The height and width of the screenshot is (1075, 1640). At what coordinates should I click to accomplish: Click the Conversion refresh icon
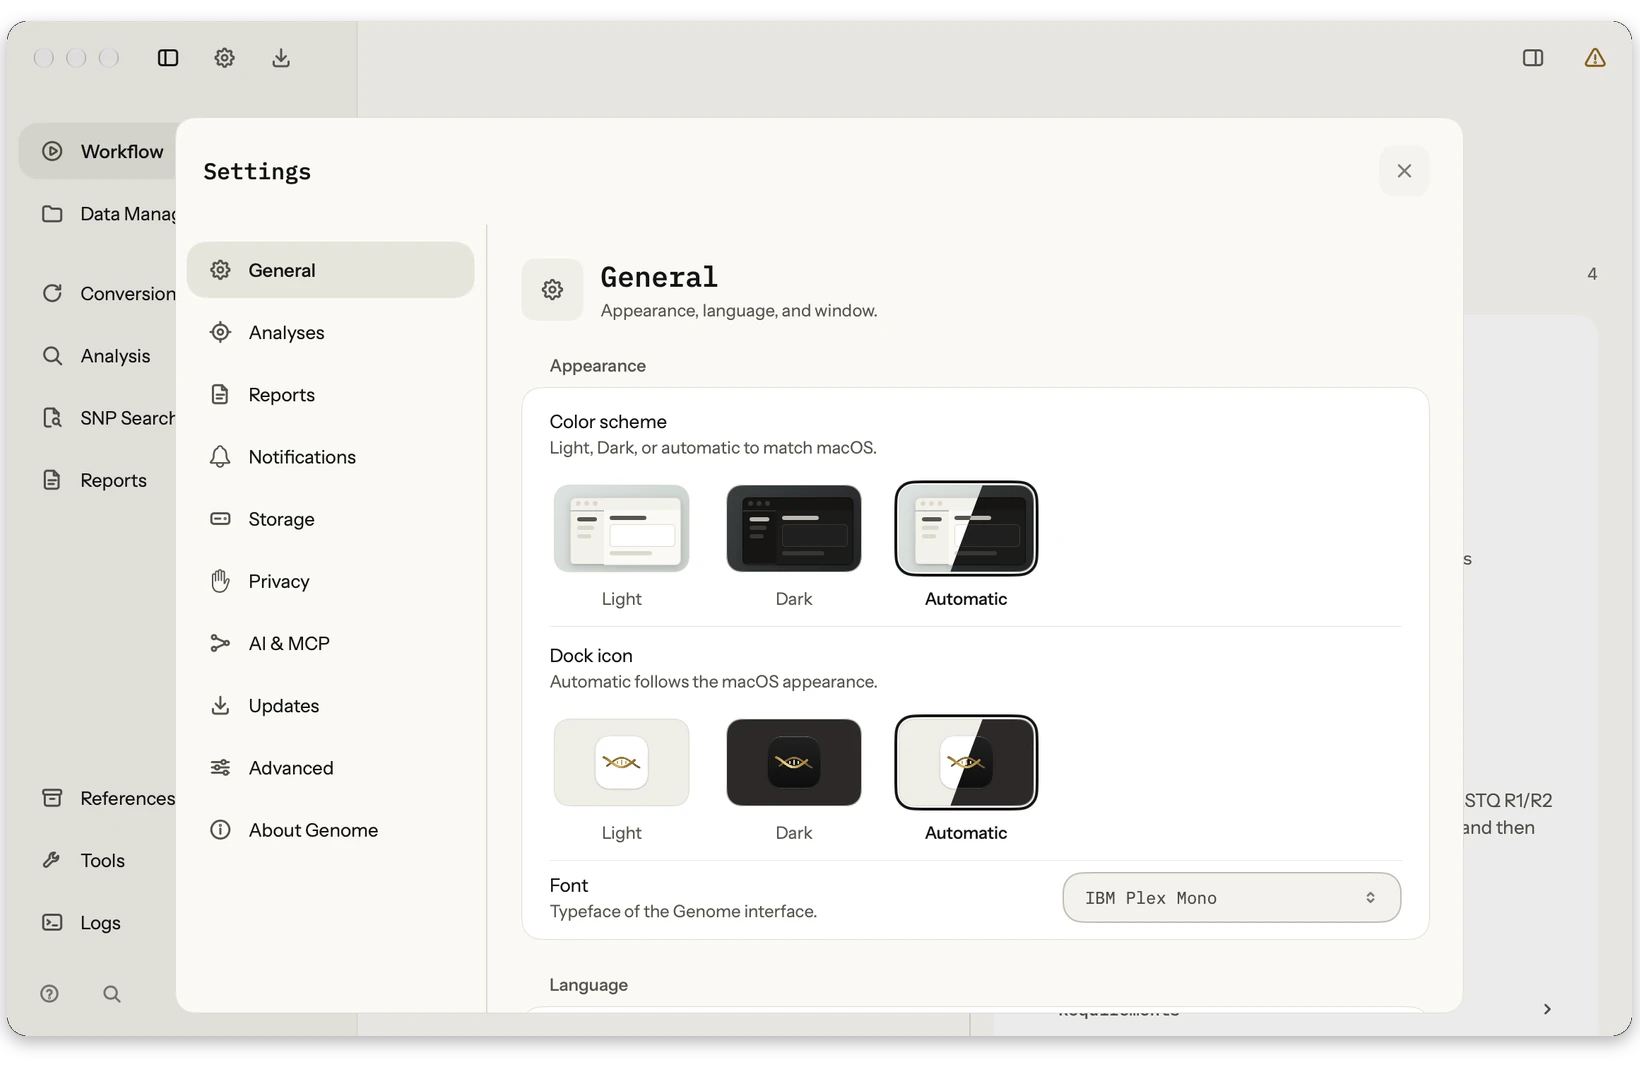[52, 293]
